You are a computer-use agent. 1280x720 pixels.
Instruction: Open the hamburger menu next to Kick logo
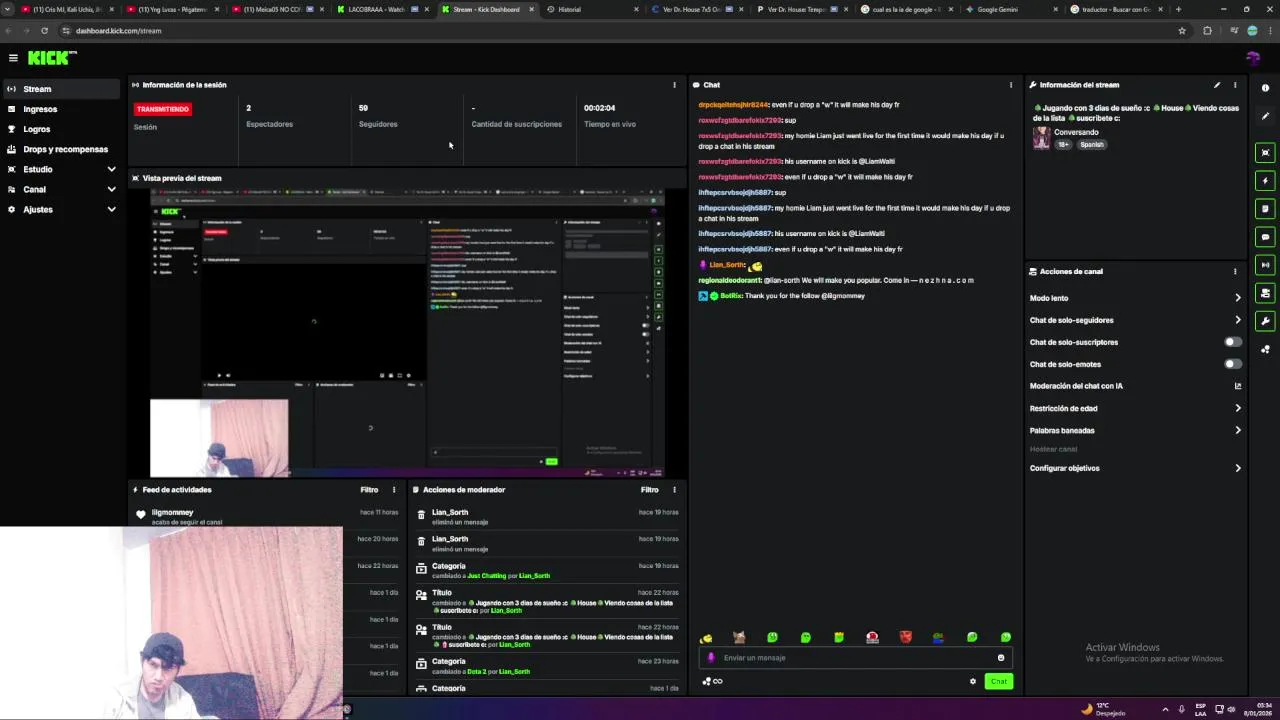(x=13, y=58)
